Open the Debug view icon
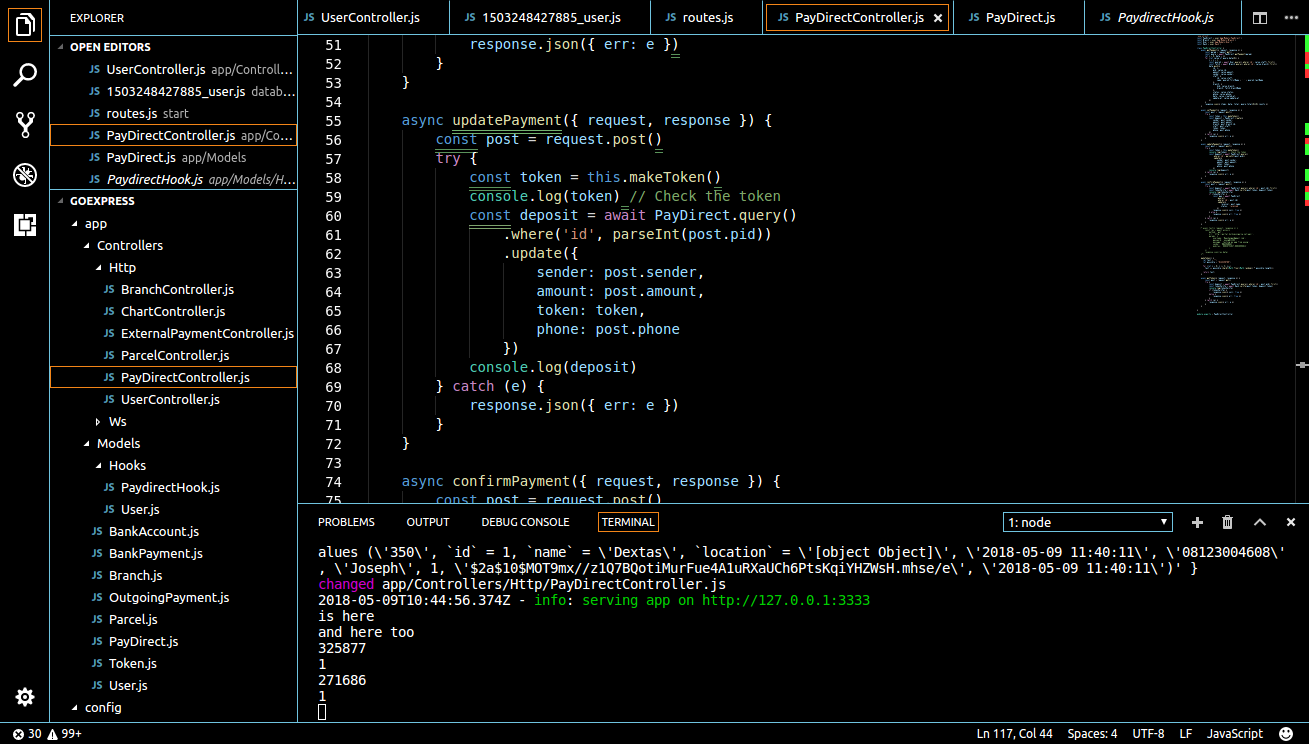 pyautogui.click(x=25, y=175)
